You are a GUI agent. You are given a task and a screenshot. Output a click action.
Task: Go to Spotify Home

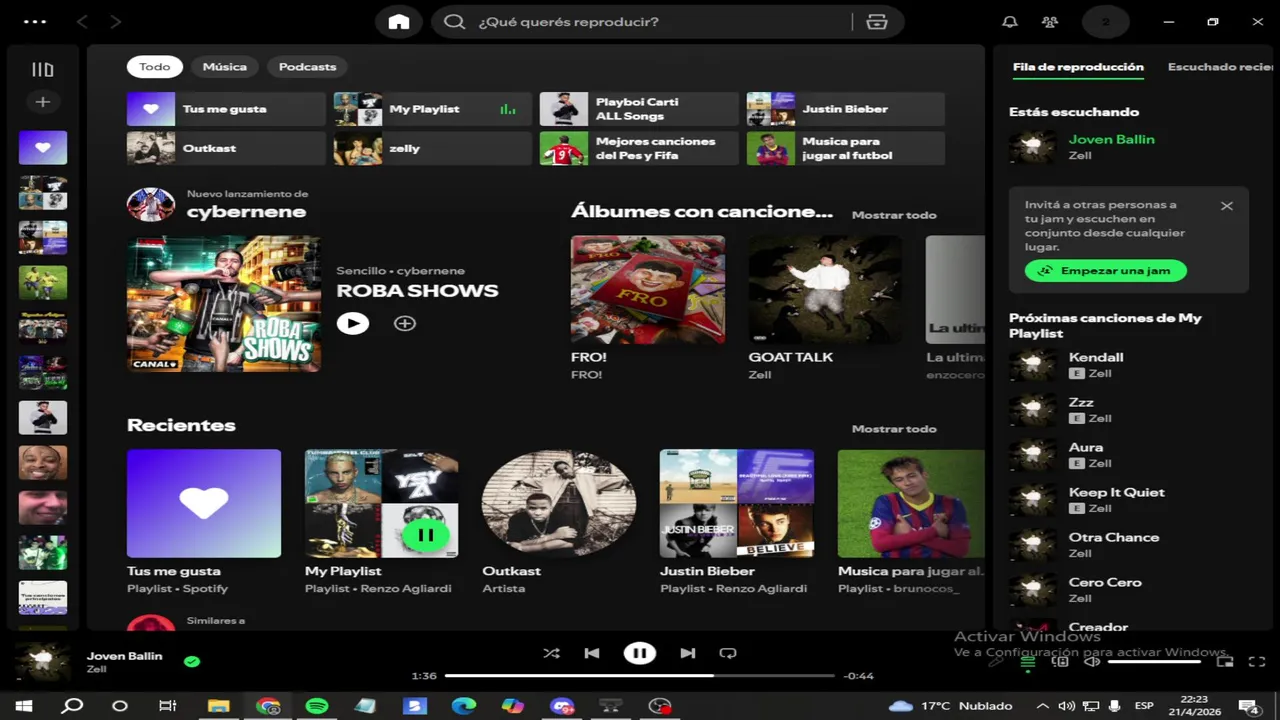coord(399,22)
